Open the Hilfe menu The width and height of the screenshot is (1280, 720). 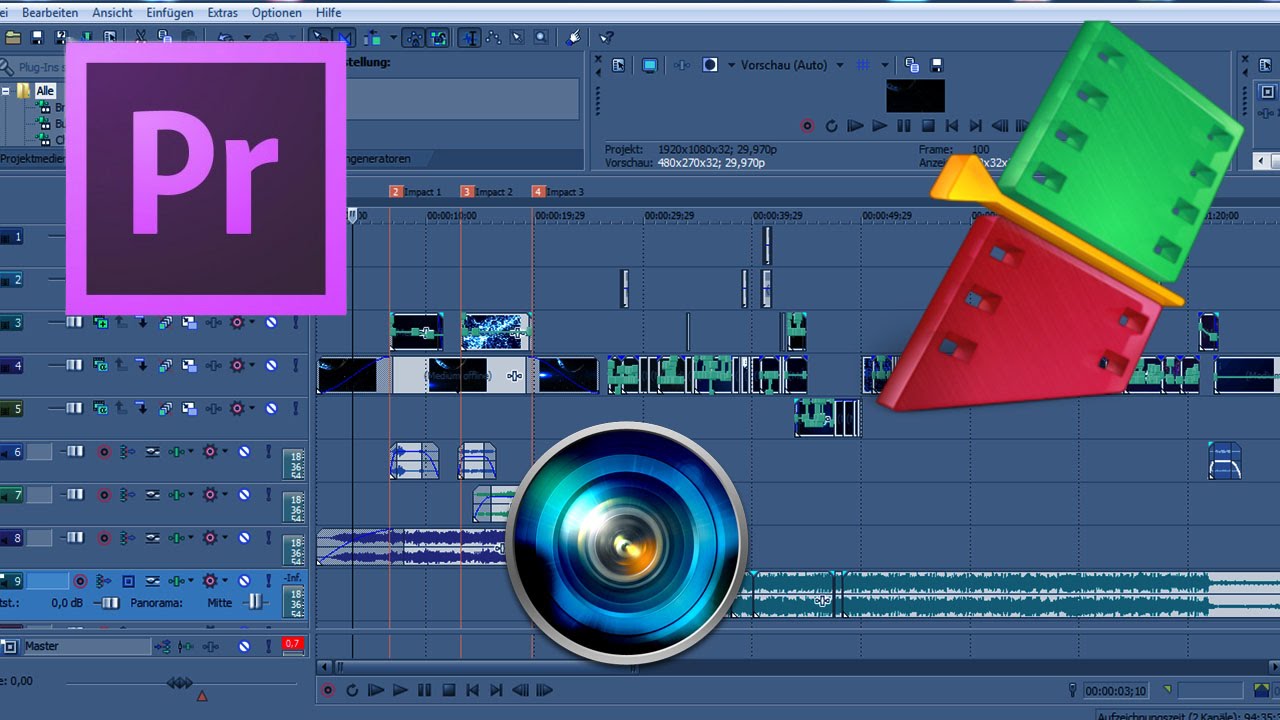pyautogui.click(x=328, y=13)
